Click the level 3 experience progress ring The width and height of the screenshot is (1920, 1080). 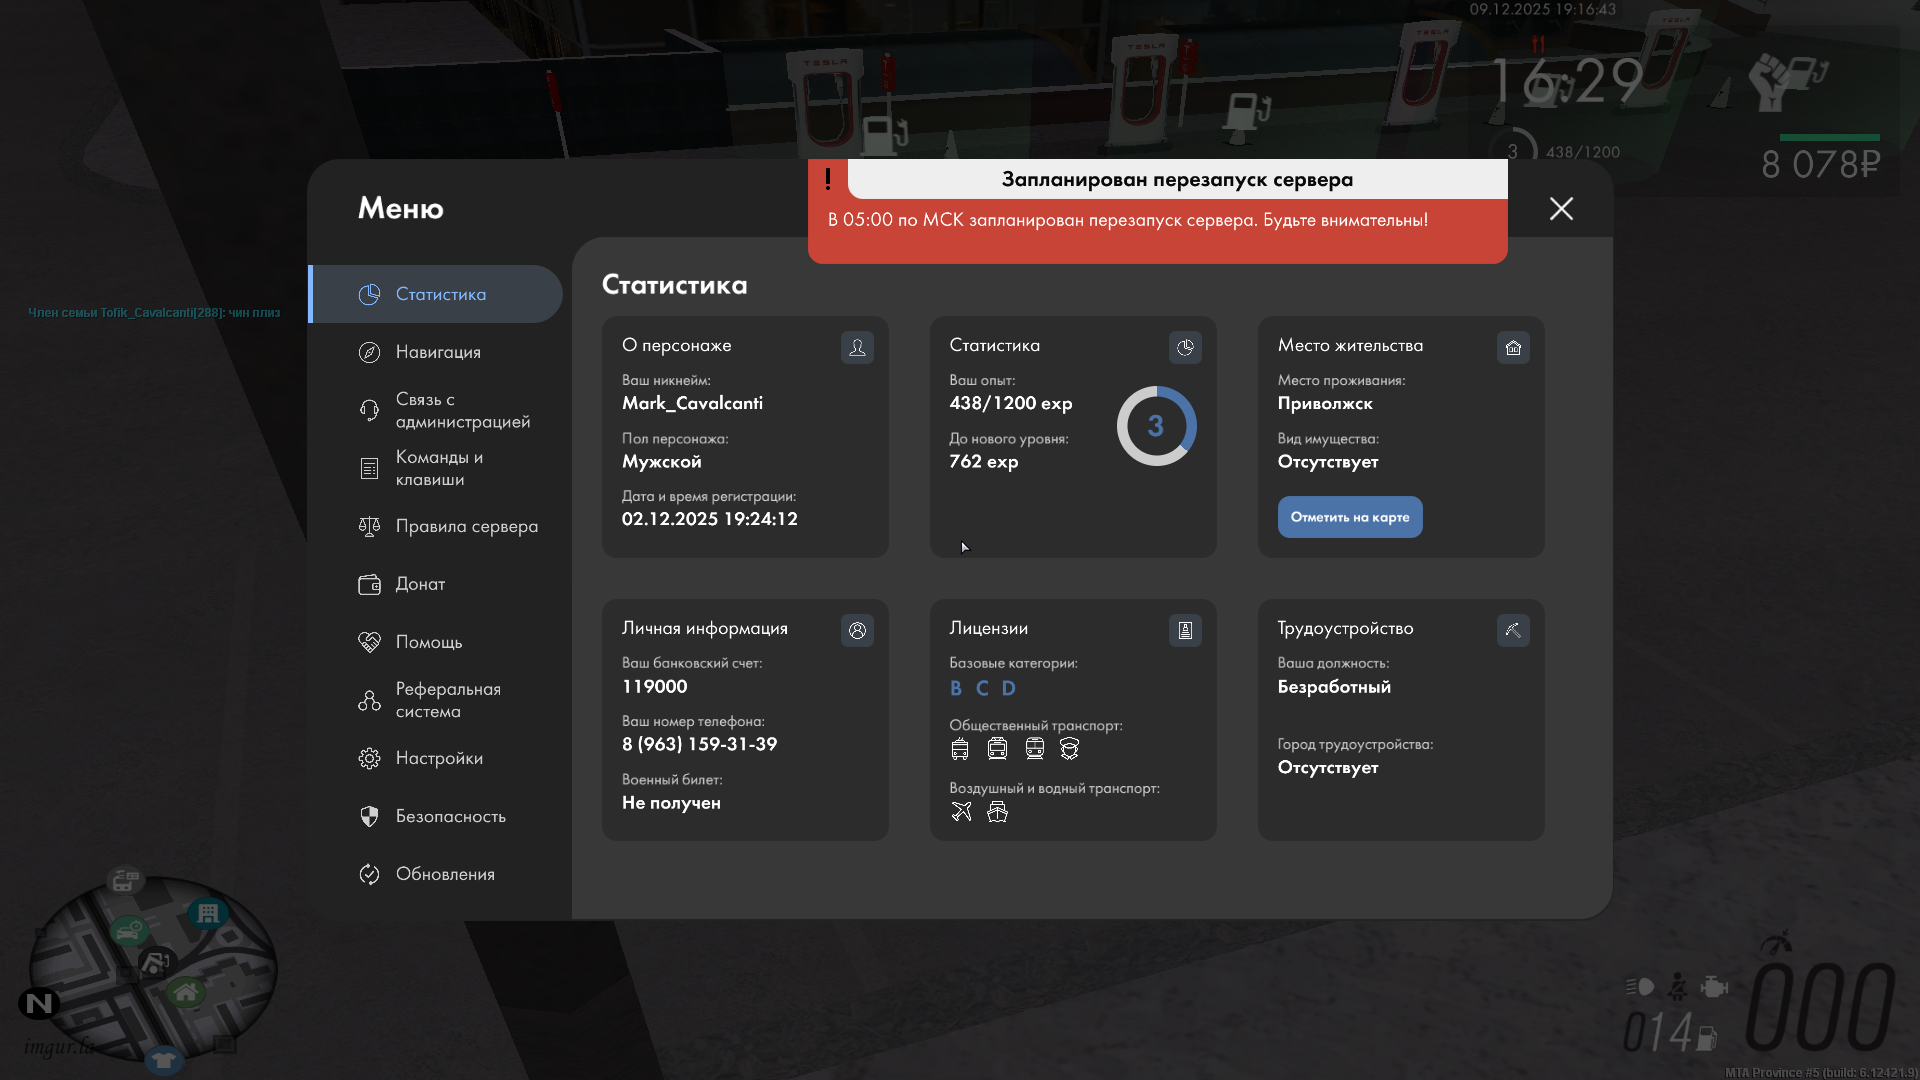click(1156, 426)
